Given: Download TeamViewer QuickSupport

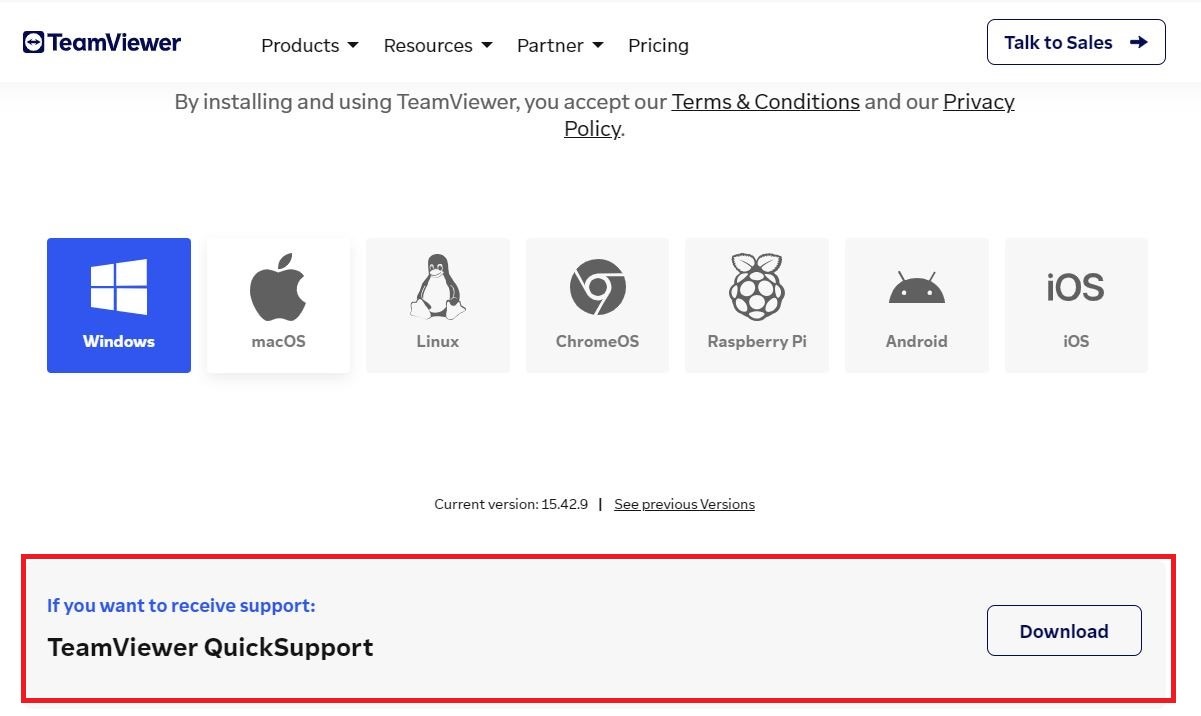Looking at the screenshot, I should pos(1064,631).
